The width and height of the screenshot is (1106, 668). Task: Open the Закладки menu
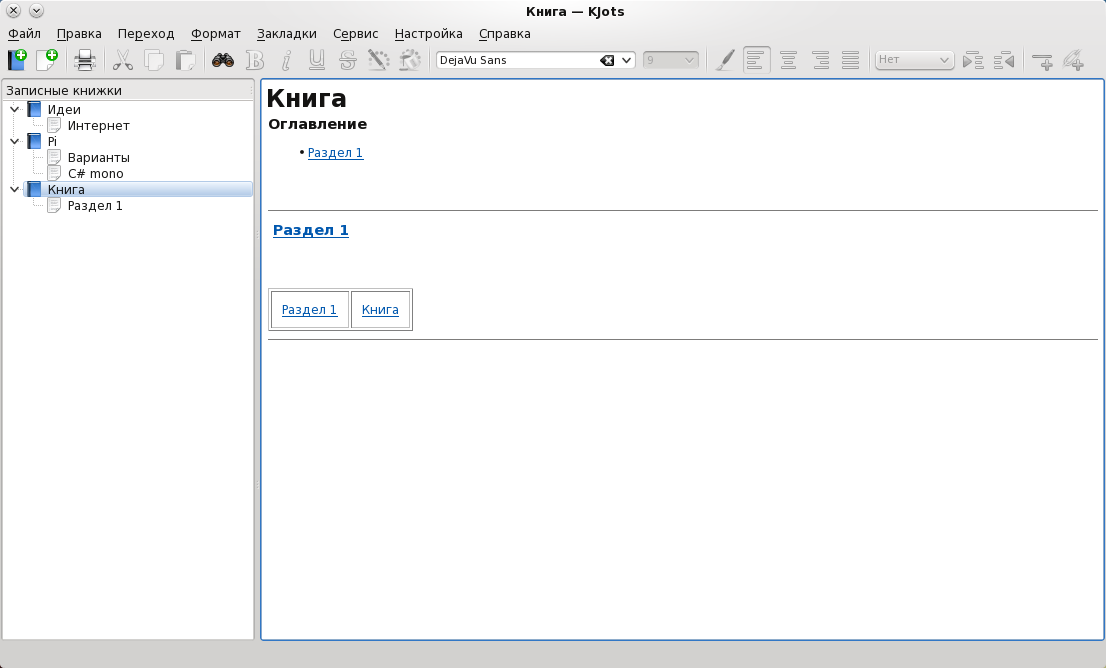(x=286, y=33)
